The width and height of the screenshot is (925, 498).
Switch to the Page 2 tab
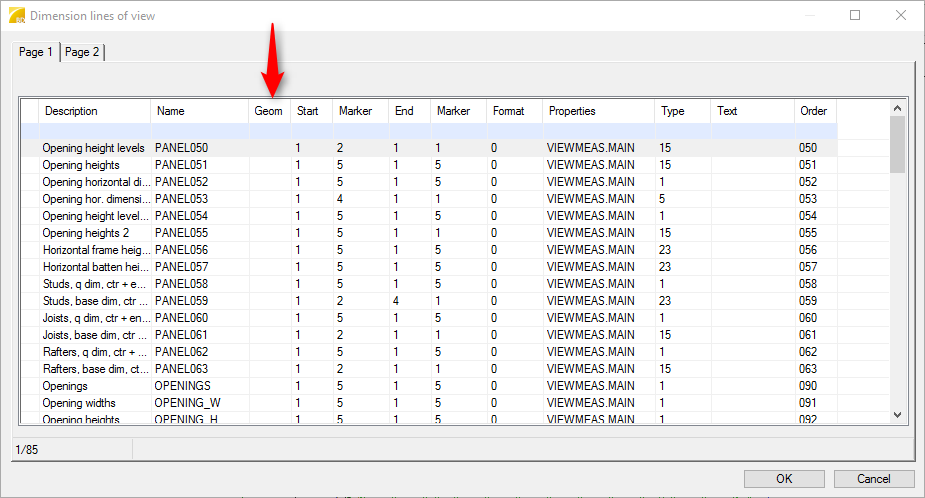point(82,52)
